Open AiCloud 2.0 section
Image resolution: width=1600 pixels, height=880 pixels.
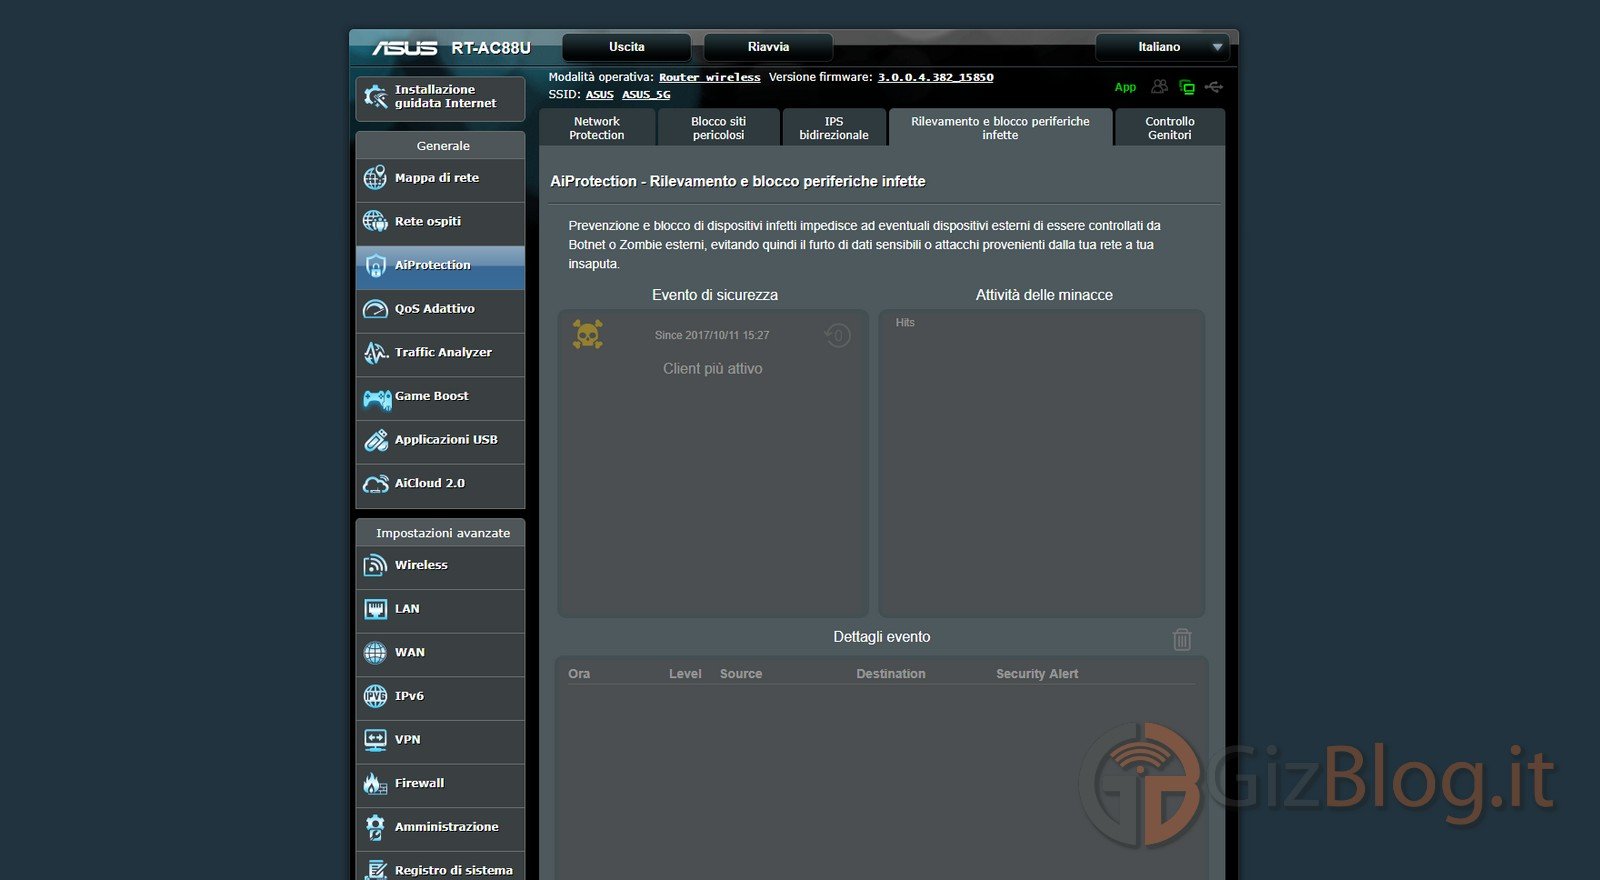(x=440, y=484)
